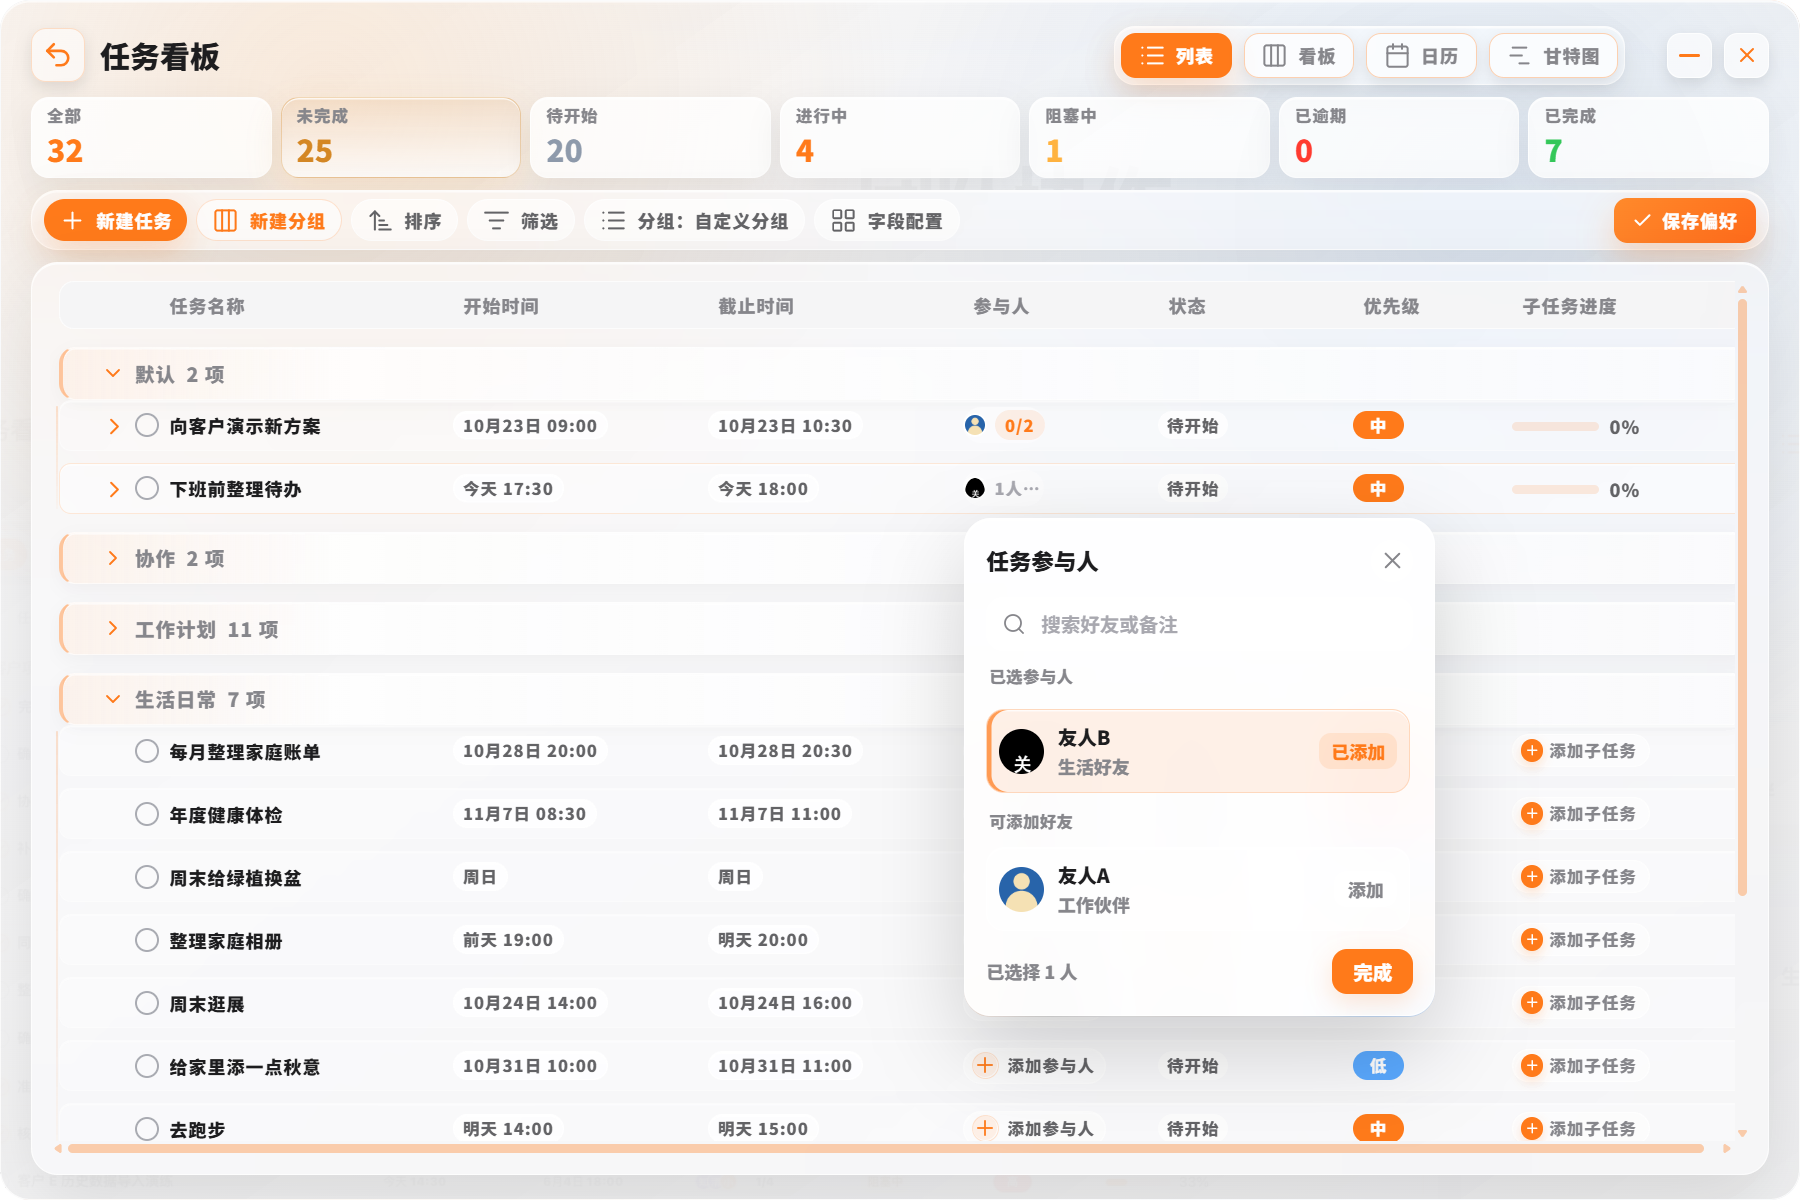Mark 年度健康体检 as complete
This screenshot has width=1800, height=1200.
(147, 814)
